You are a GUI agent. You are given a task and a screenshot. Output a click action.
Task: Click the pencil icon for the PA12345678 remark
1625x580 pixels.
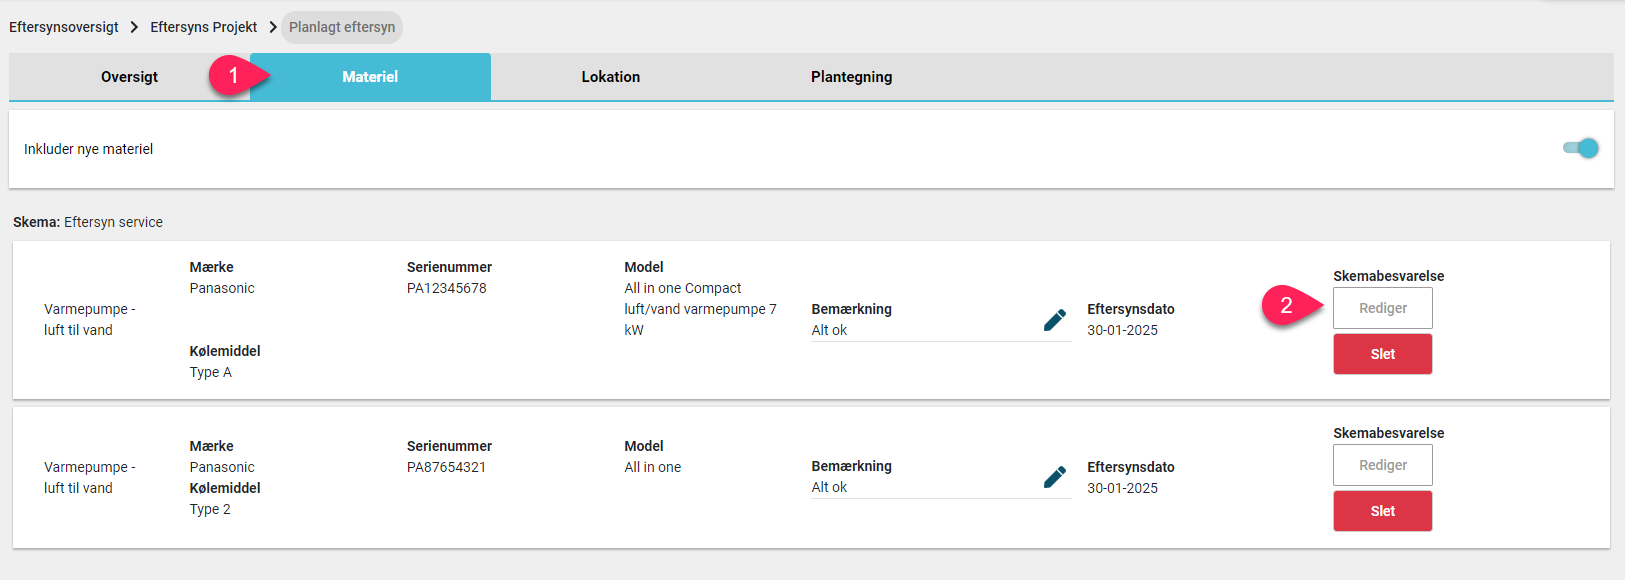click(1054, 320)
